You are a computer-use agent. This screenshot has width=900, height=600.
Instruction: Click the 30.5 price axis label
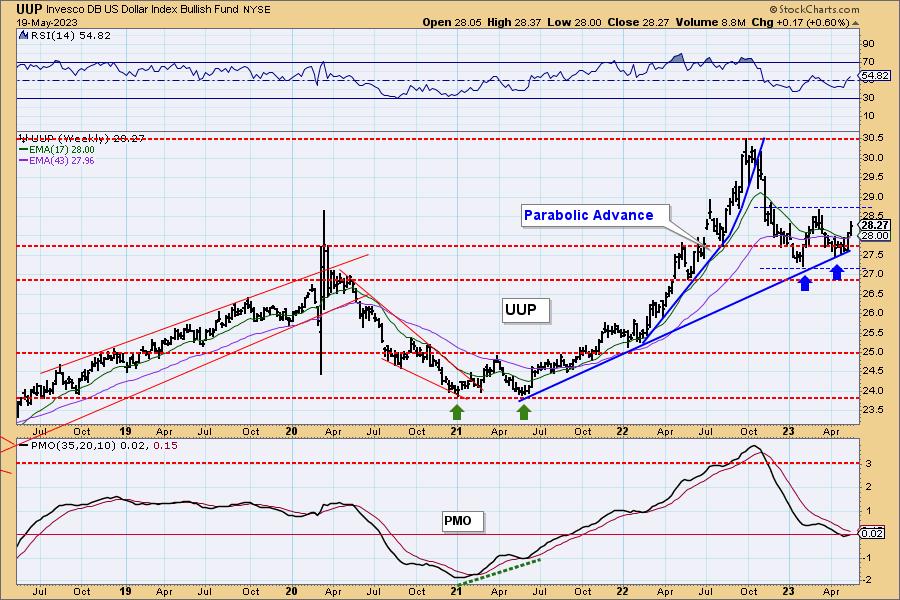(x=872, y=138)
